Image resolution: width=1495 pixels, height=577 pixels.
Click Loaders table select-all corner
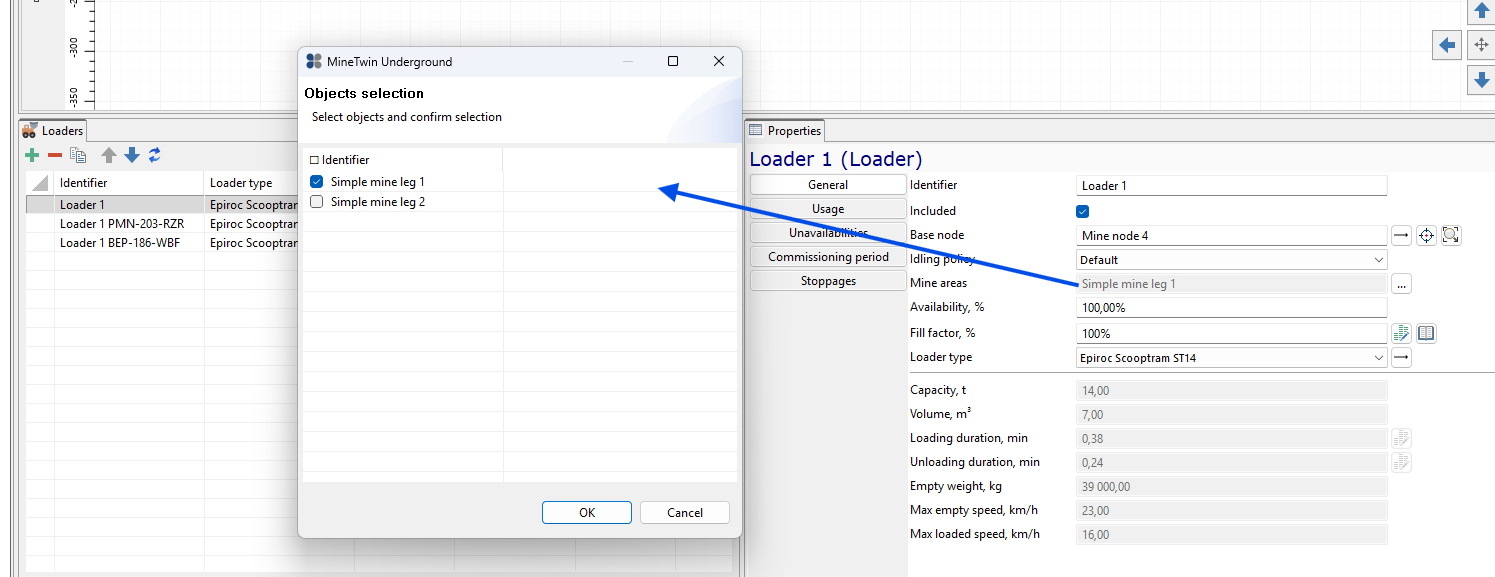[40, 183]
